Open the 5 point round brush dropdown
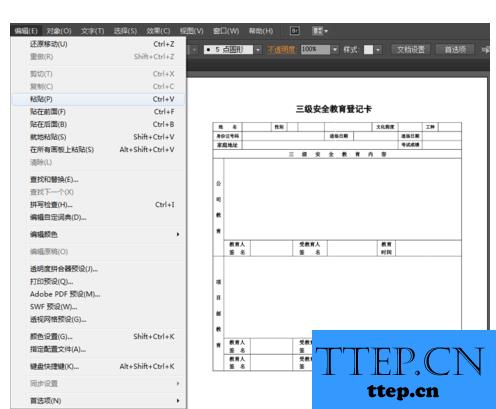This screenshot has width=496, height=409. click(x=258, y=50)
